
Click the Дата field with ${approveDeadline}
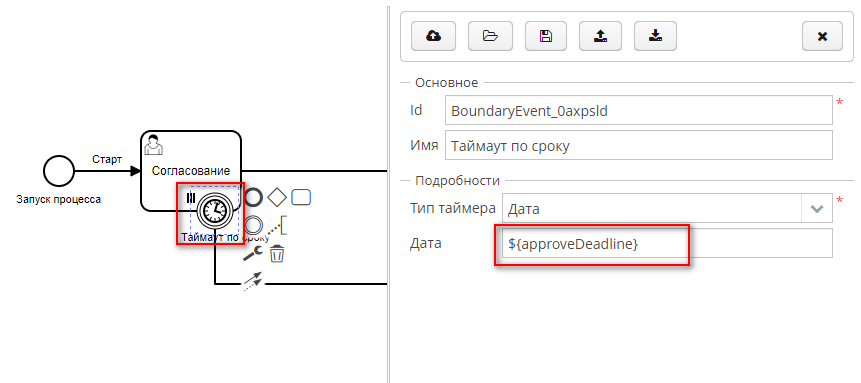click(x=667, y=243)
